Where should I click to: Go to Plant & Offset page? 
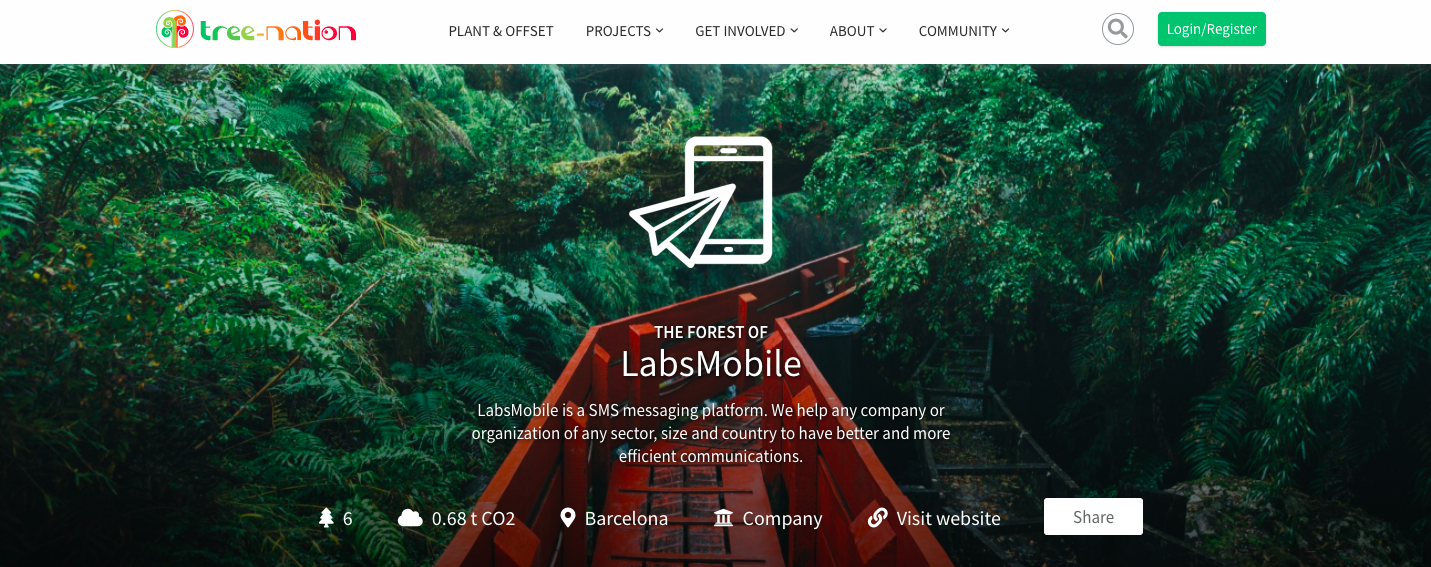tap(501, 31)
